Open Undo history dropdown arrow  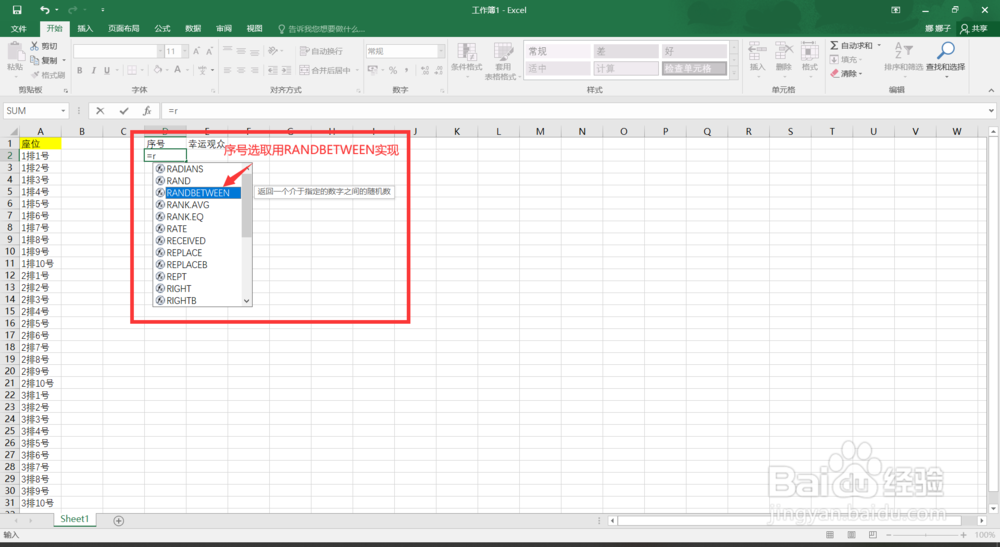coord(57,10)
